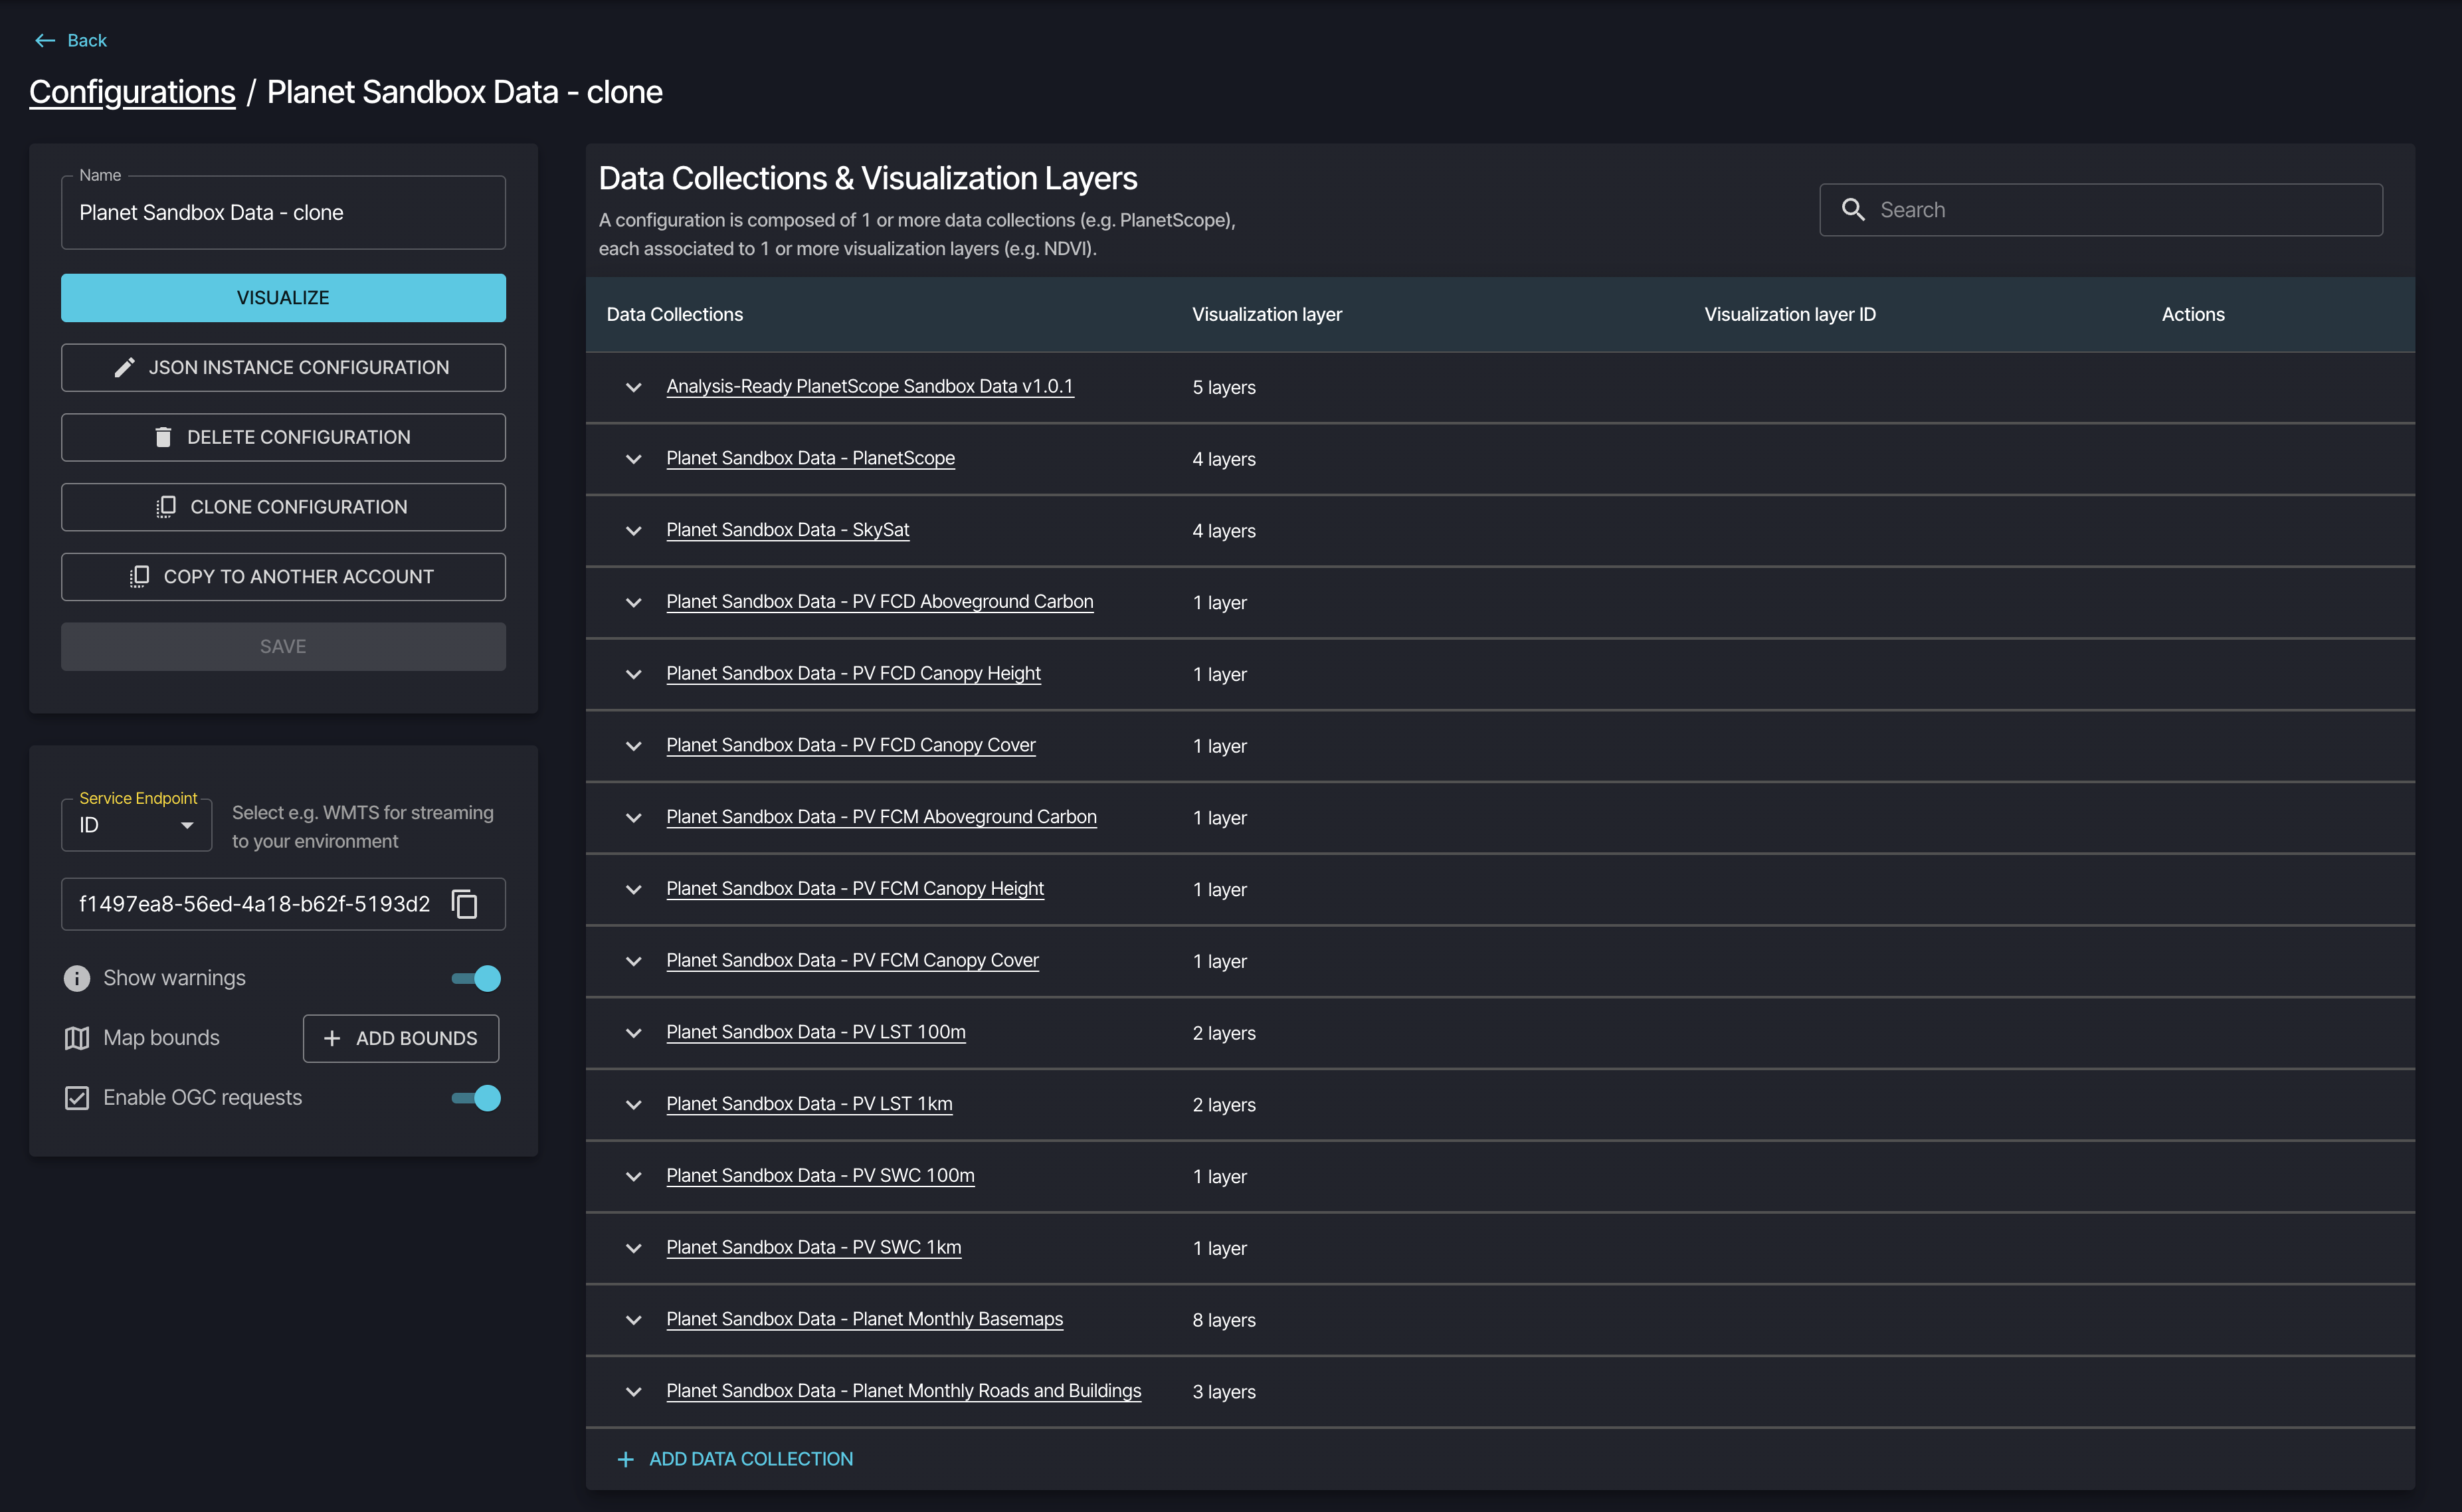Open the Service Endpoint dropdown

coord(137,825)
